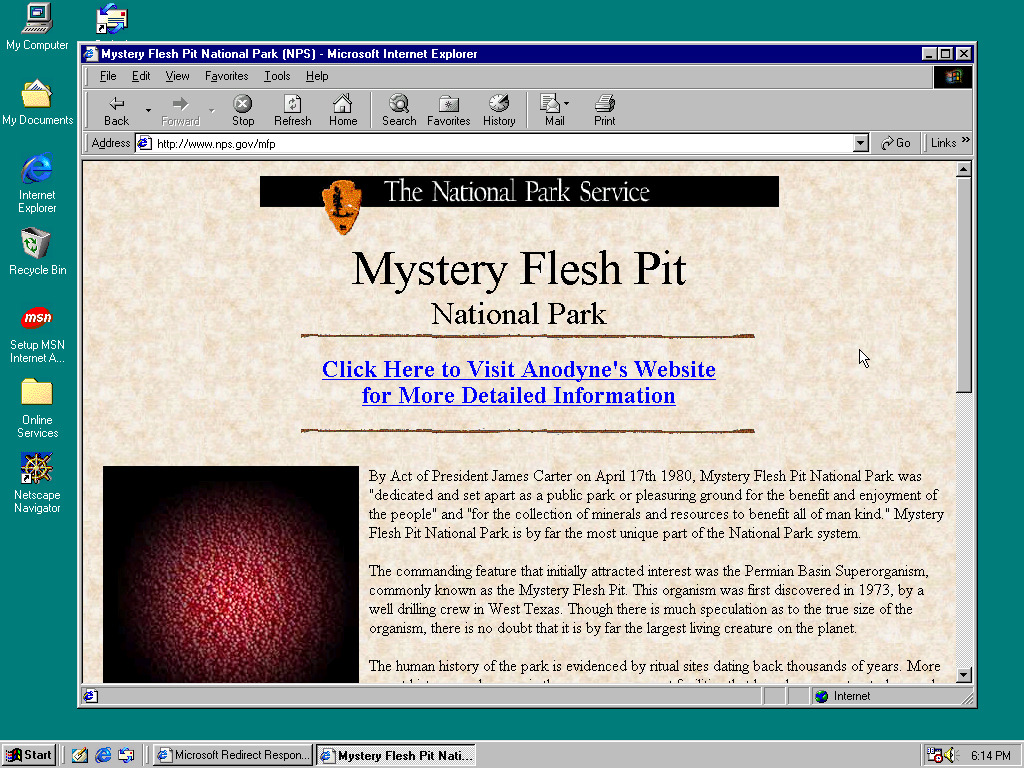Launch Outlook Express from quick launch

click(x=126, y=755)
